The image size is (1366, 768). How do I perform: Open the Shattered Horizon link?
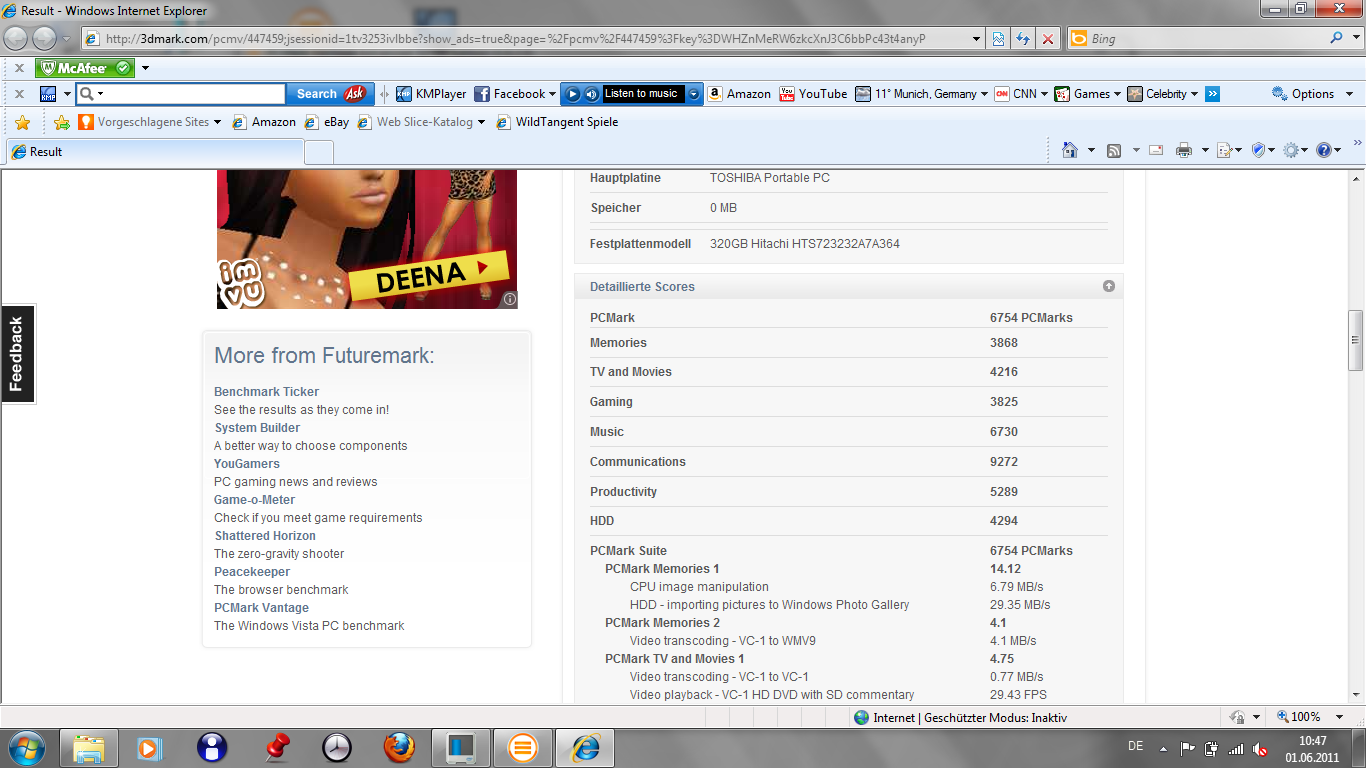tap(265, 536)
